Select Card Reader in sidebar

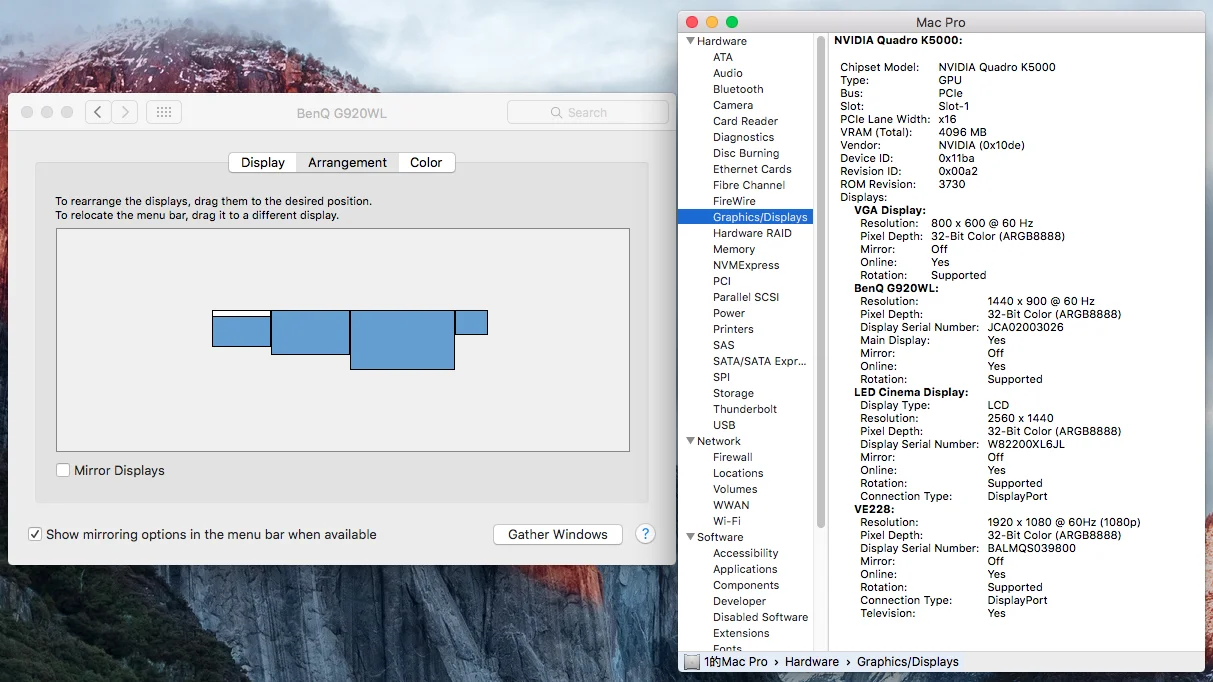[x=745, y=121]
